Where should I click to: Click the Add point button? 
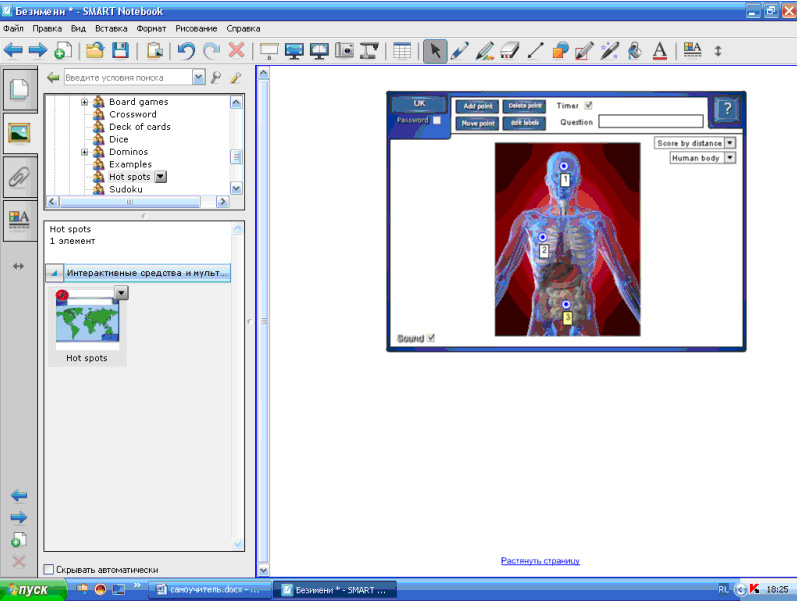pyautogui.click(x=478, y=106)
